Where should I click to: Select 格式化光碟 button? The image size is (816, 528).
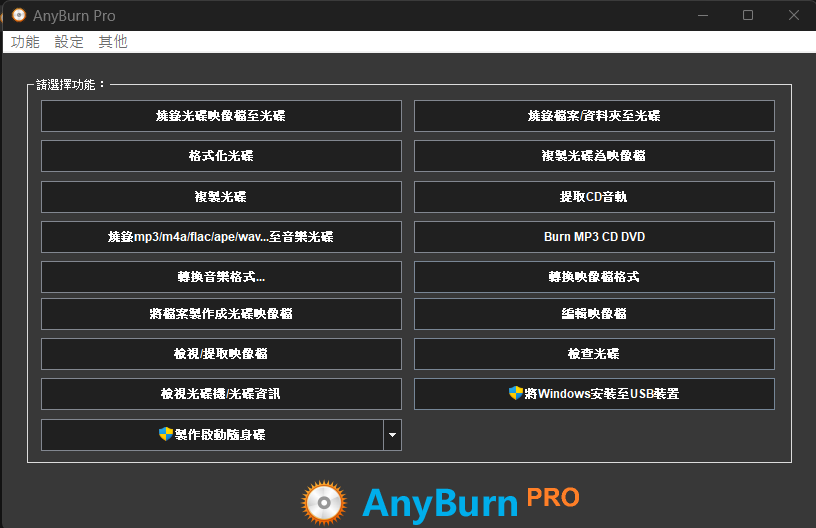point(221,156)
